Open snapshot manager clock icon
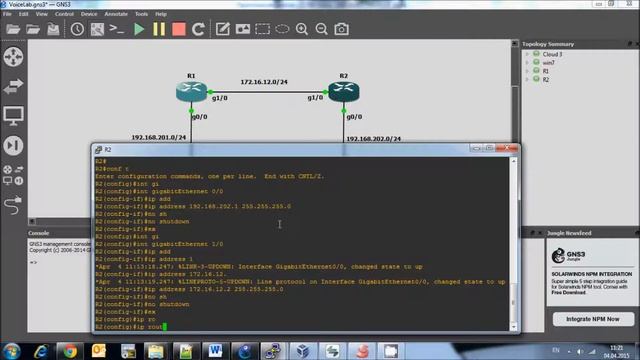The width and height of the screenshot is (640, 360). 77,29
